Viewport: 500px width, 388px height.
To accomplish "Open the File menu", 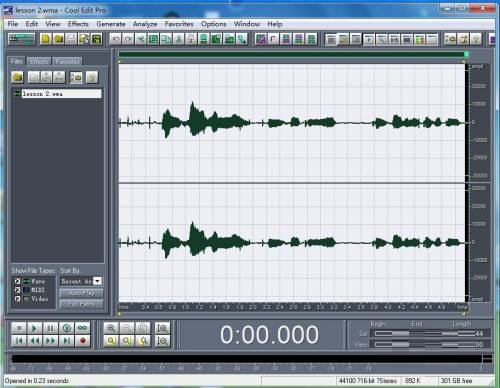I will [x=13, y=24].
